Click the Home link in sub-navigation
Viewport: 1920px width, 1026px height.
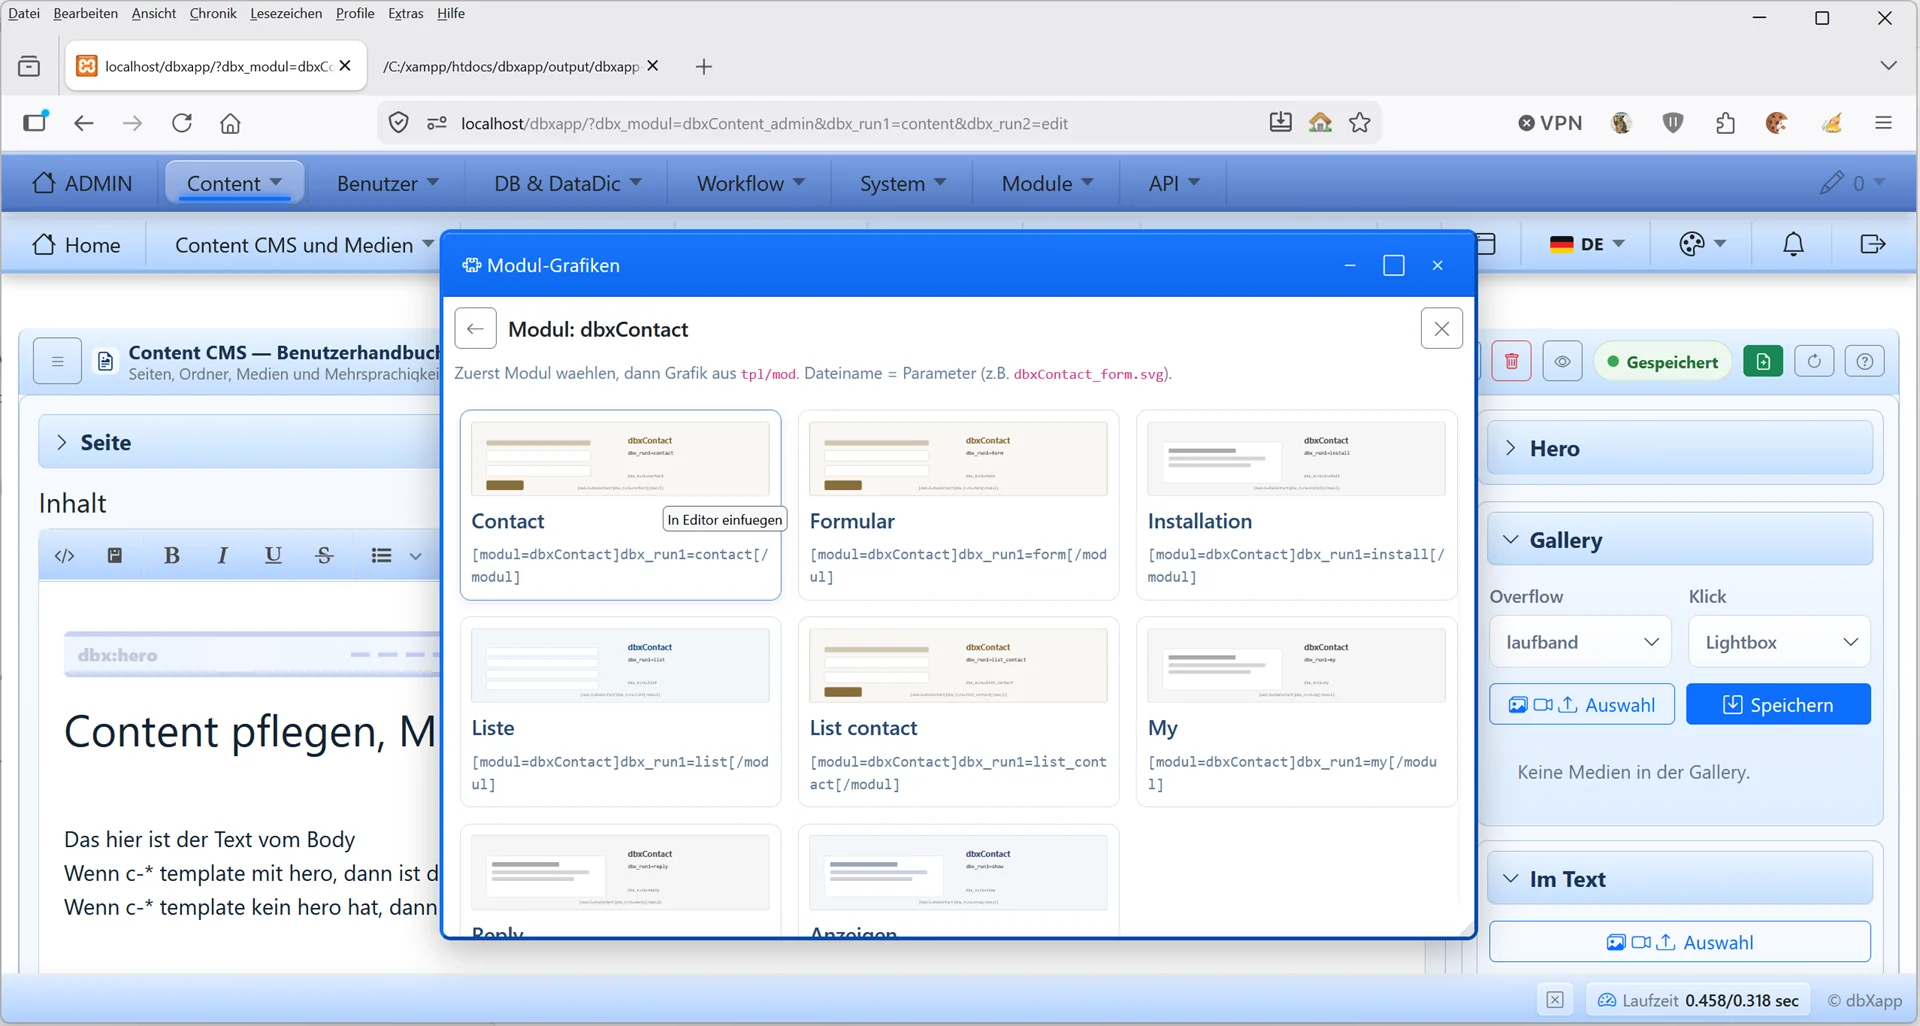[76, 245]
